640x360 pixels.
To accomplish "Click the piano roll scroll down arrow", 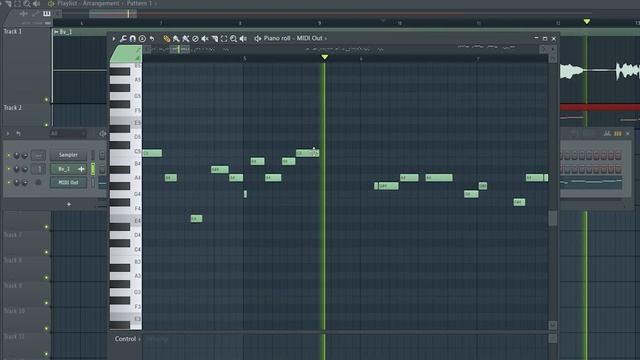I will 553,325.
